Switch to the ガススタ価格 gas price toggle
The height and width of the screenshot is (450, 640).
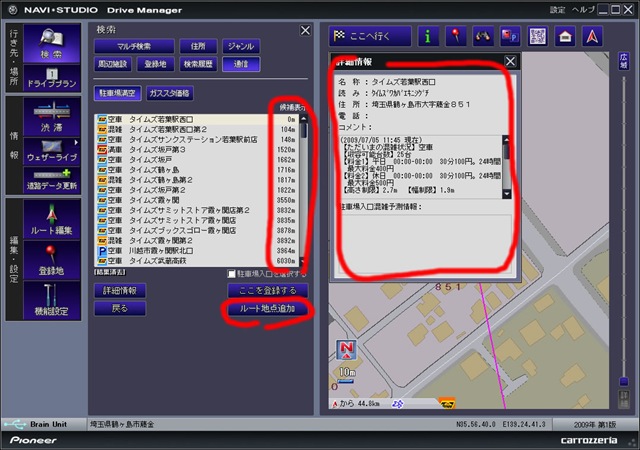point(169,92)
